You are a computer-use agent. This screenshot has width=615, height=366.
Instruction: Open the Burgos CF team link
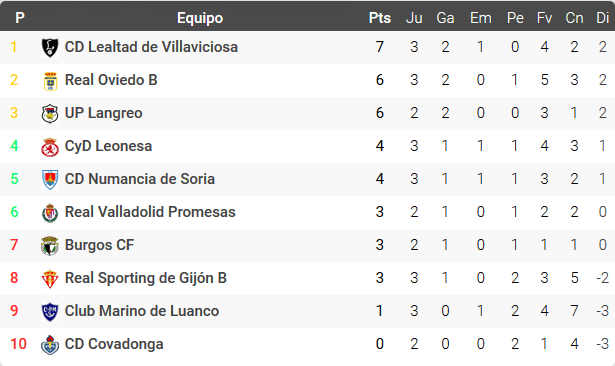(99, 245)
